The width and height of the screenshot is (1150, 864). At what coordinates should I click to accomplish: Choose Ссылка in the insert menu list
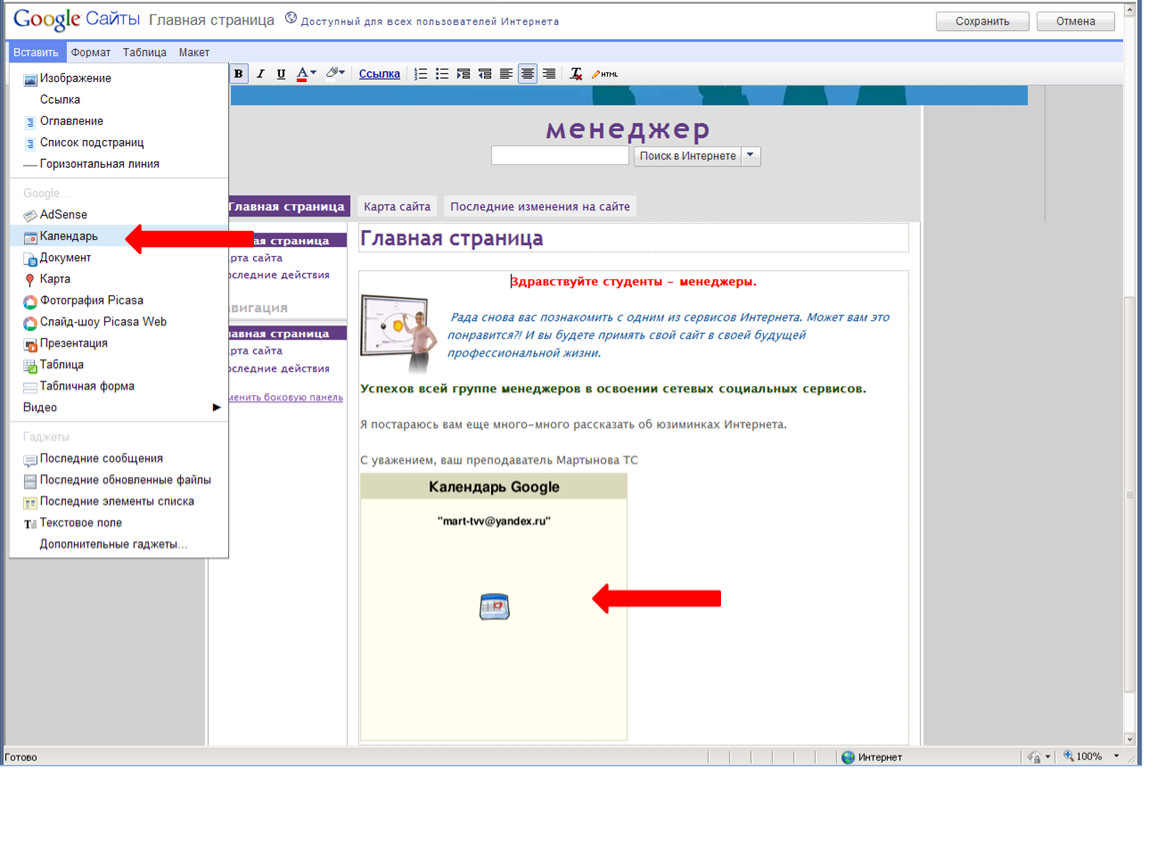coord(119,100)
